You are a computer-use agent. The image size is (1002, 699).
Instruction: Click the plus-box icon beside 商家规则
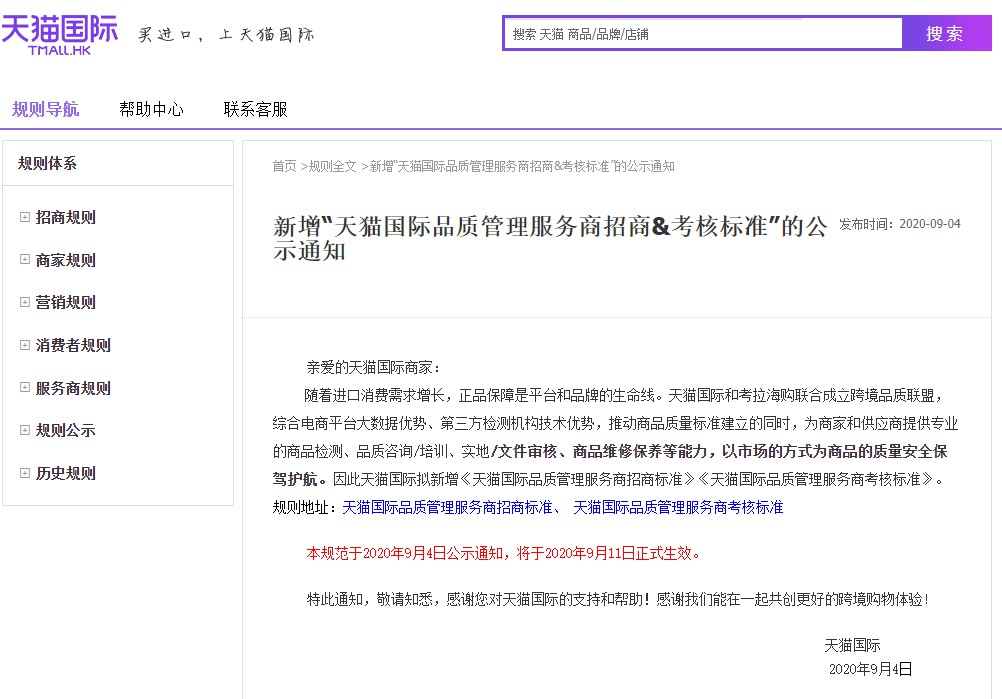point(23,259)
